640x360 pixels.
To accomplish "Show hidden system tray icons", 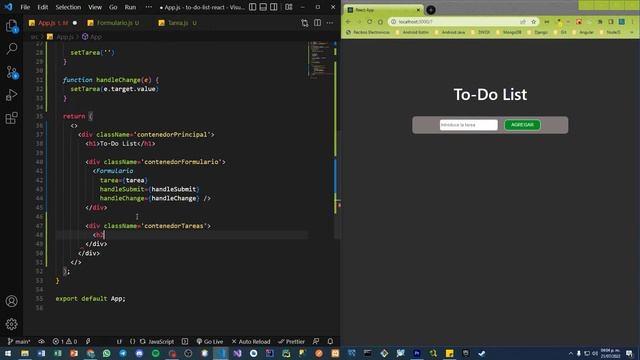I will coord(571,353).
